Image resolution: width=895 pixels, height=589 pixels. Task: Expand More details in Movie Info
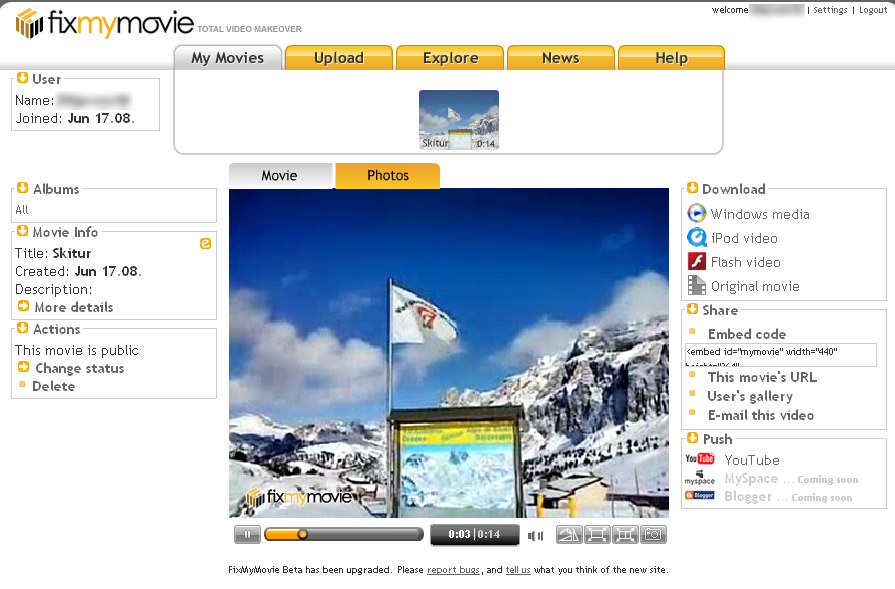tap(65, 307)
